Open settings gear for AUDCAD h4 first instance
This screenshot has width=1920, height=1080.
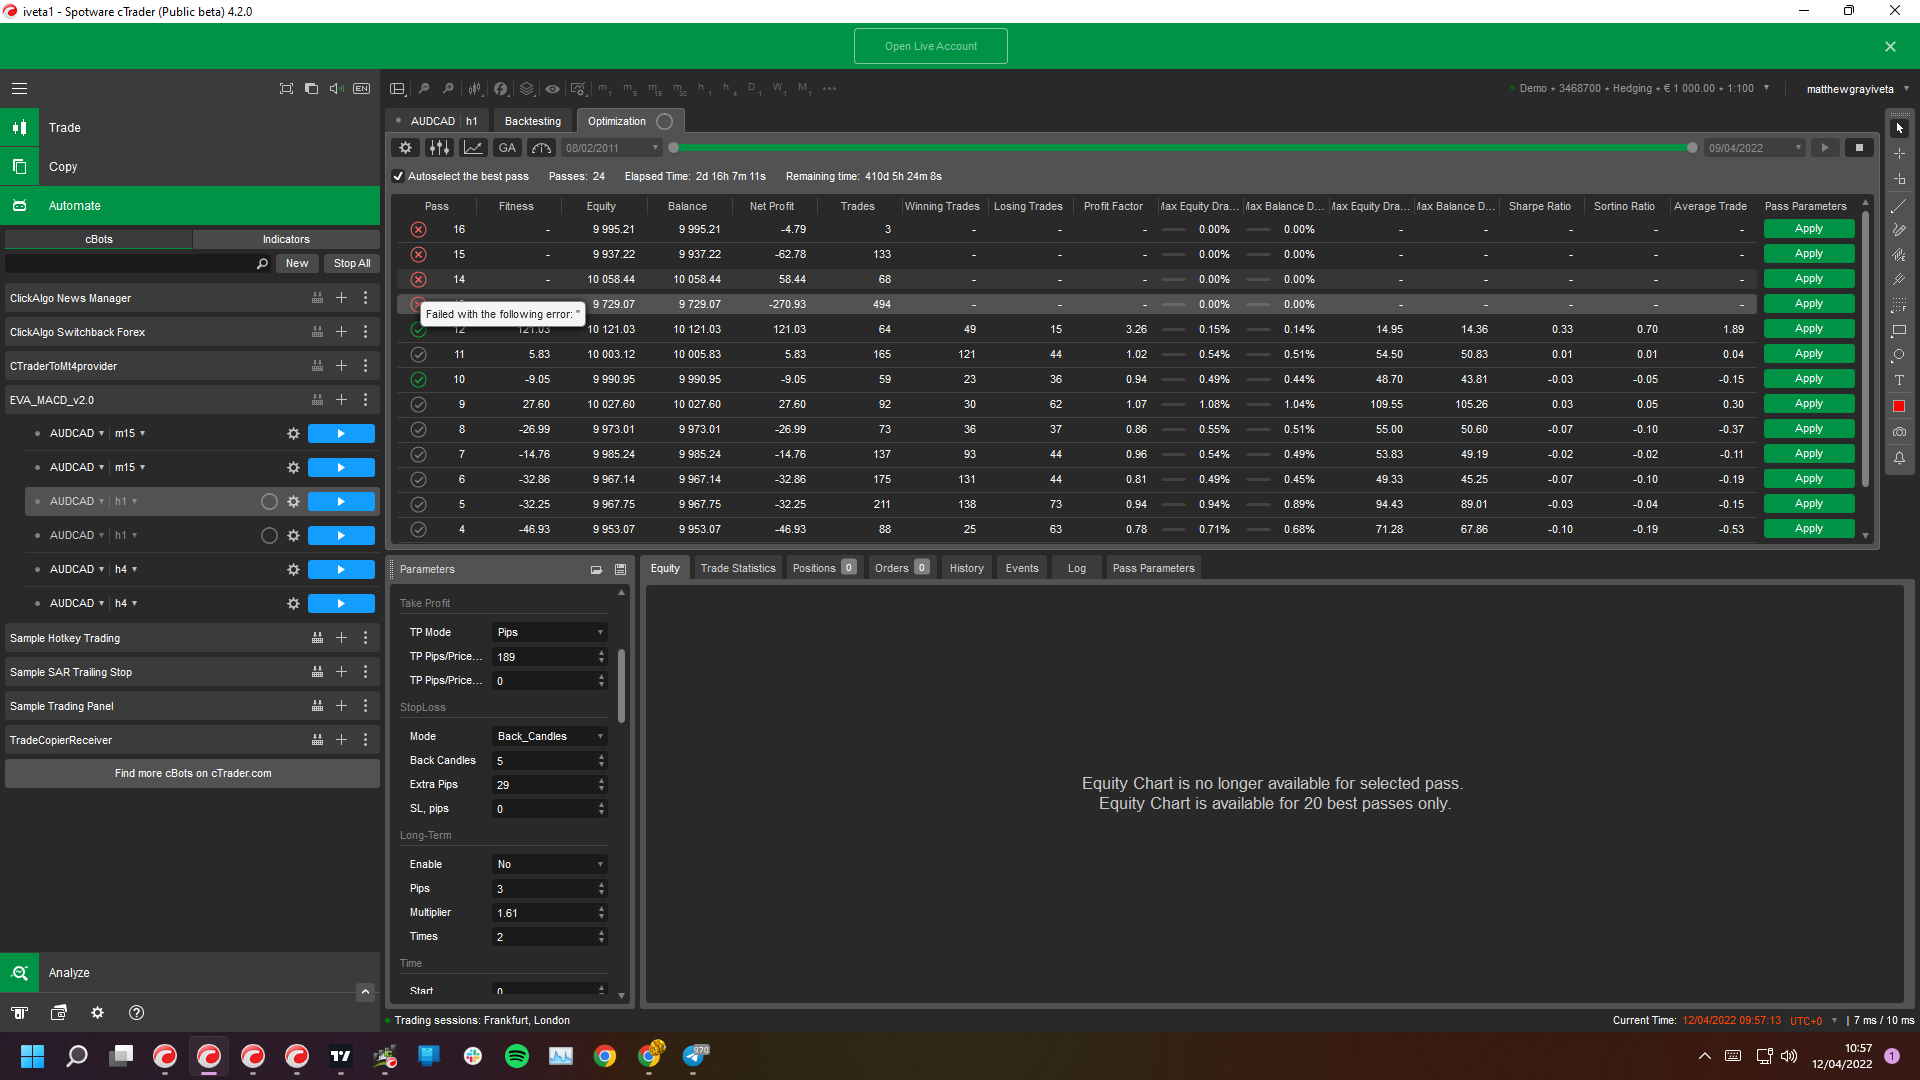(x=293, y=569)
